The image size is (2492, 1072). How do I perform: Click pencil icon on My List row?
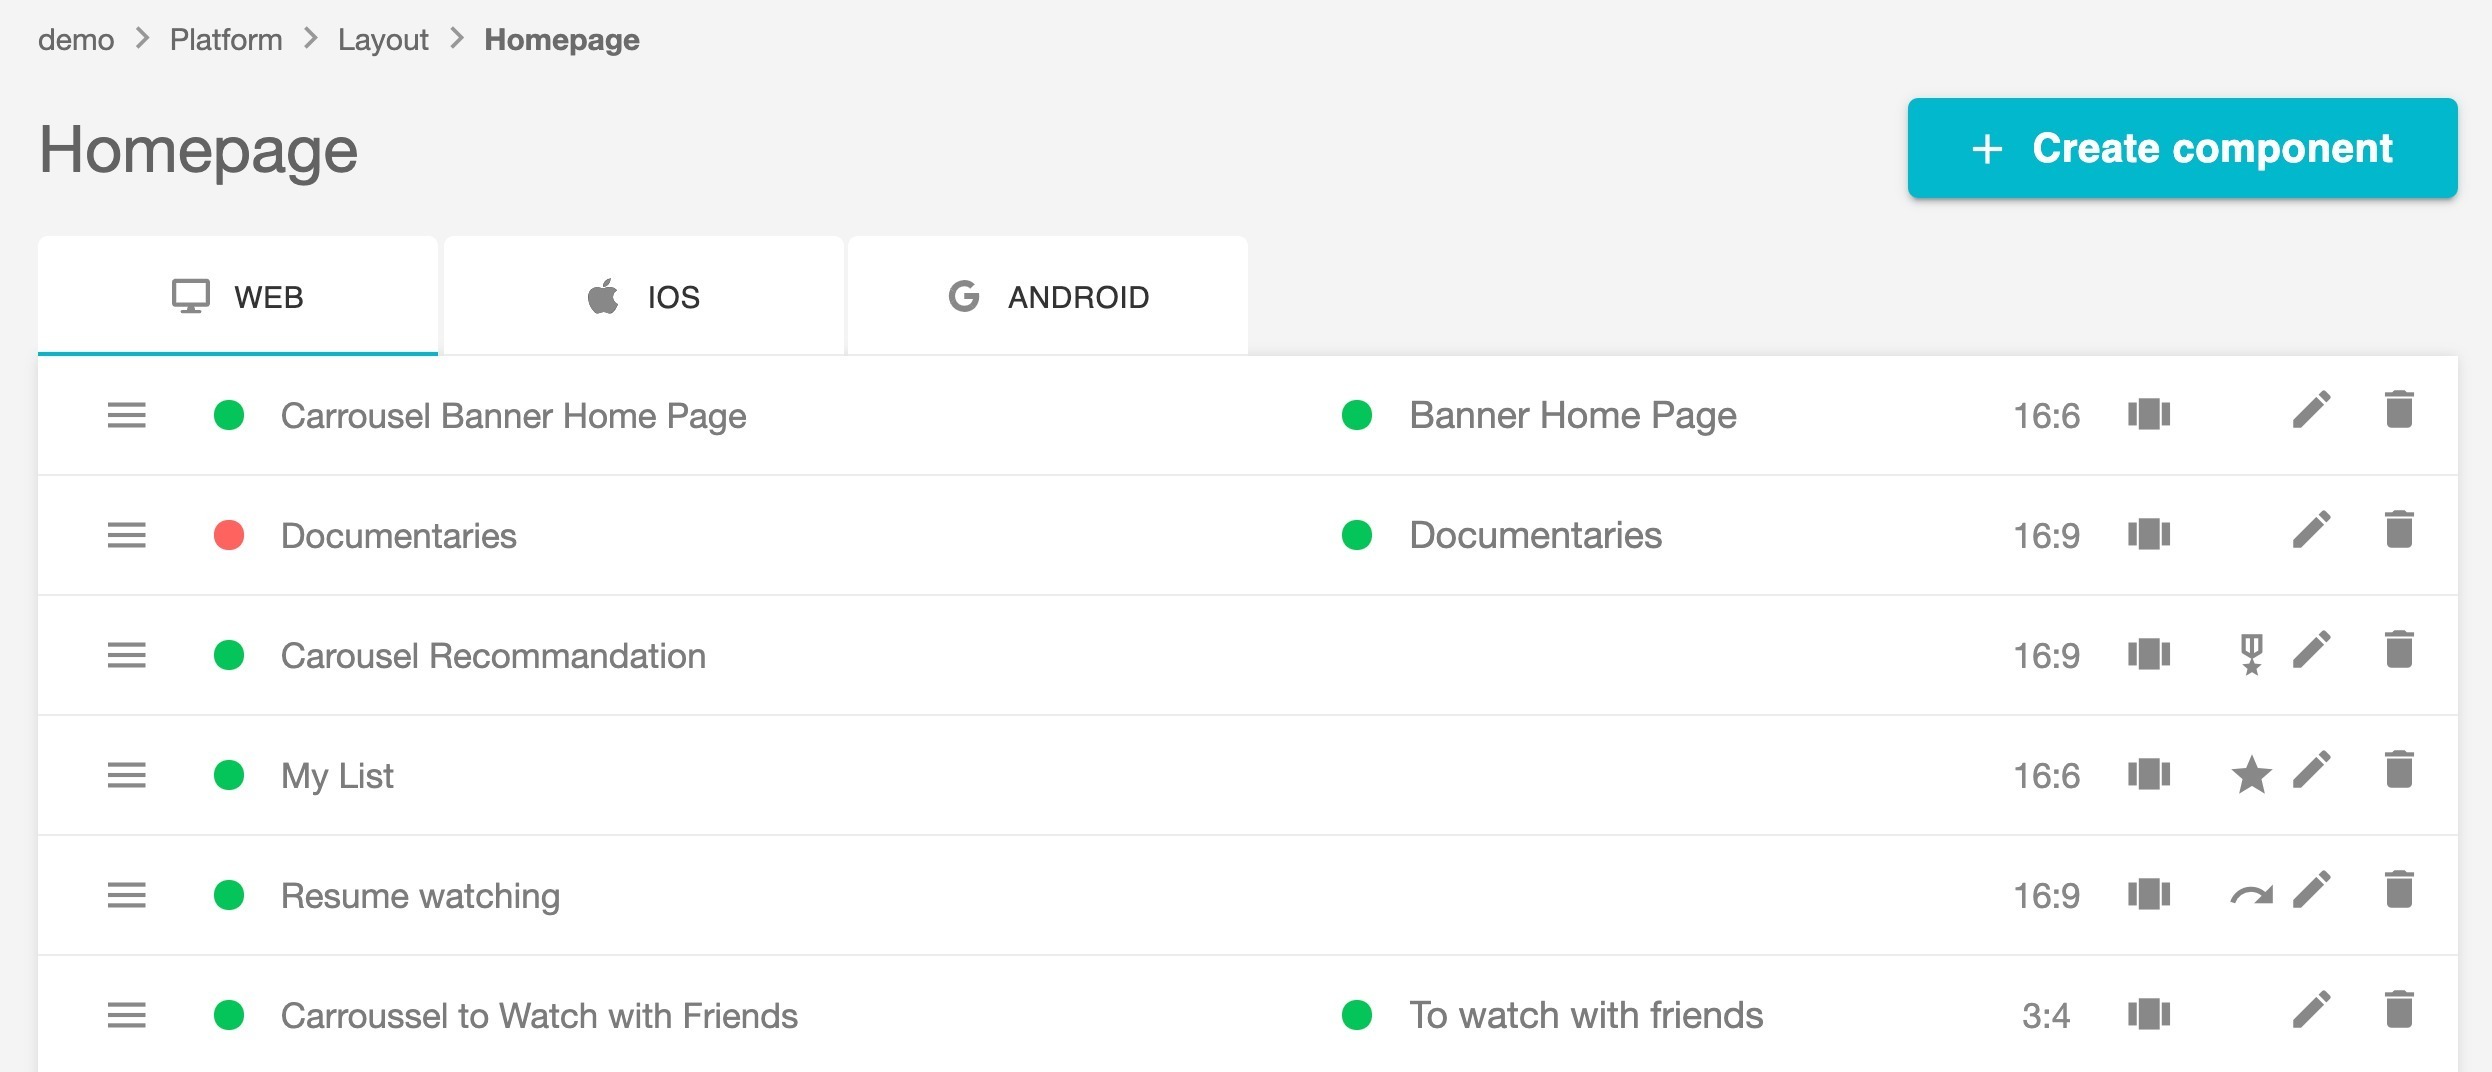[2312, 770]
